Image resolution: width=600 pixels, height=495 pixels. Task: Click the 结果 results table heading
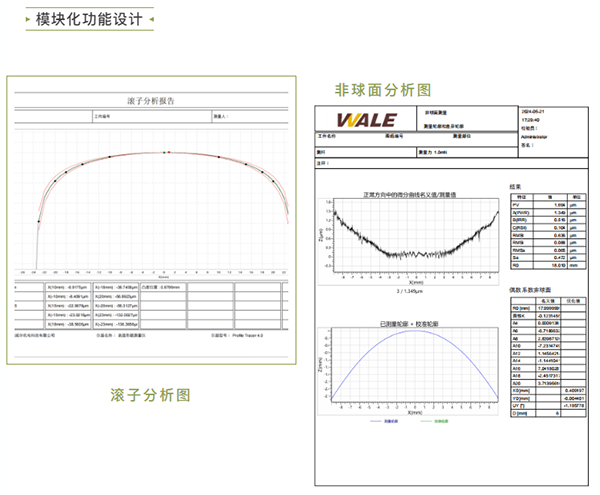(516, 186)
